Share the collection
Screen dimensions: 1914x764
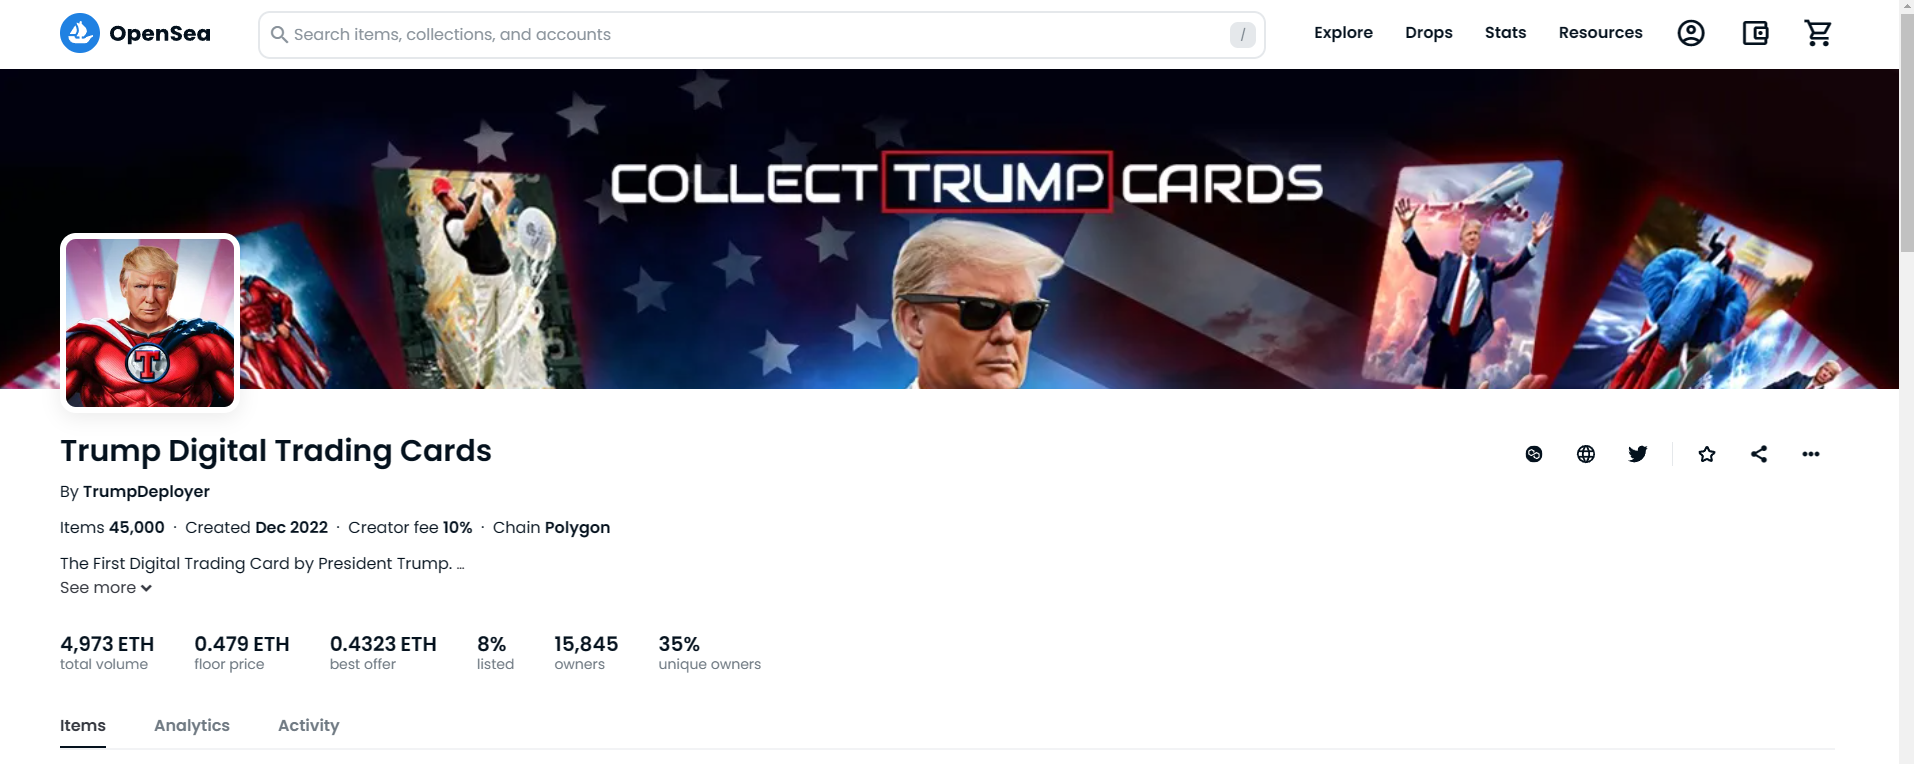click(x=1759, y=454)
